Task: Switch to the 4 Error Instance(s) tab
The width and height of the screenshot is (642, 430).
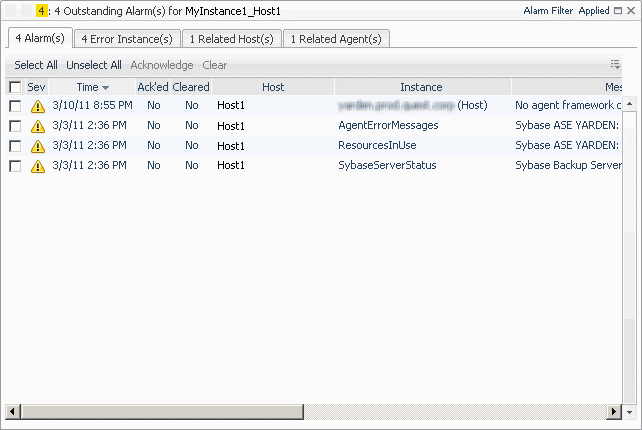Action: click(x=126, y=39)
